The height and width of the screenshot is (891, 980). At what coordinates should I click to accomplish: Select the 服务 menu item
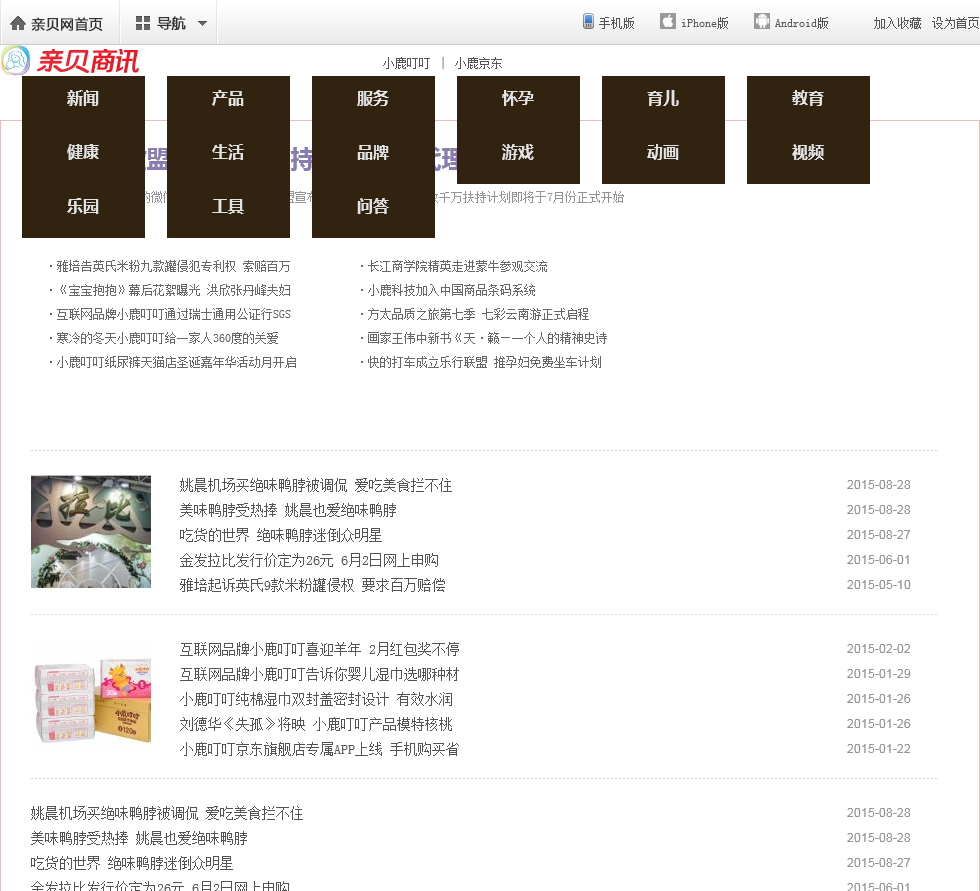point(373,98)
